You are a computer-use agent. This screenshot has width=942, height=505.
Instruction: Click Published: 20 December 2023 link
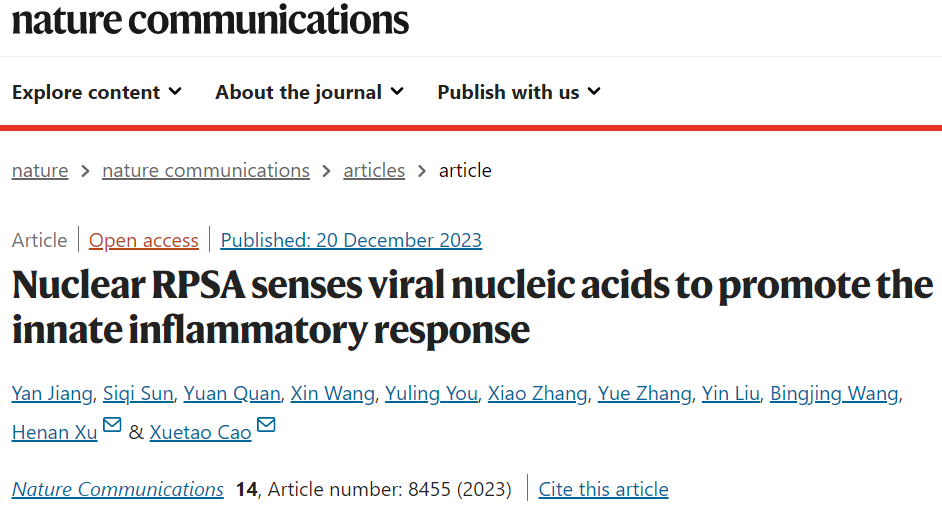tap(351, 240)
